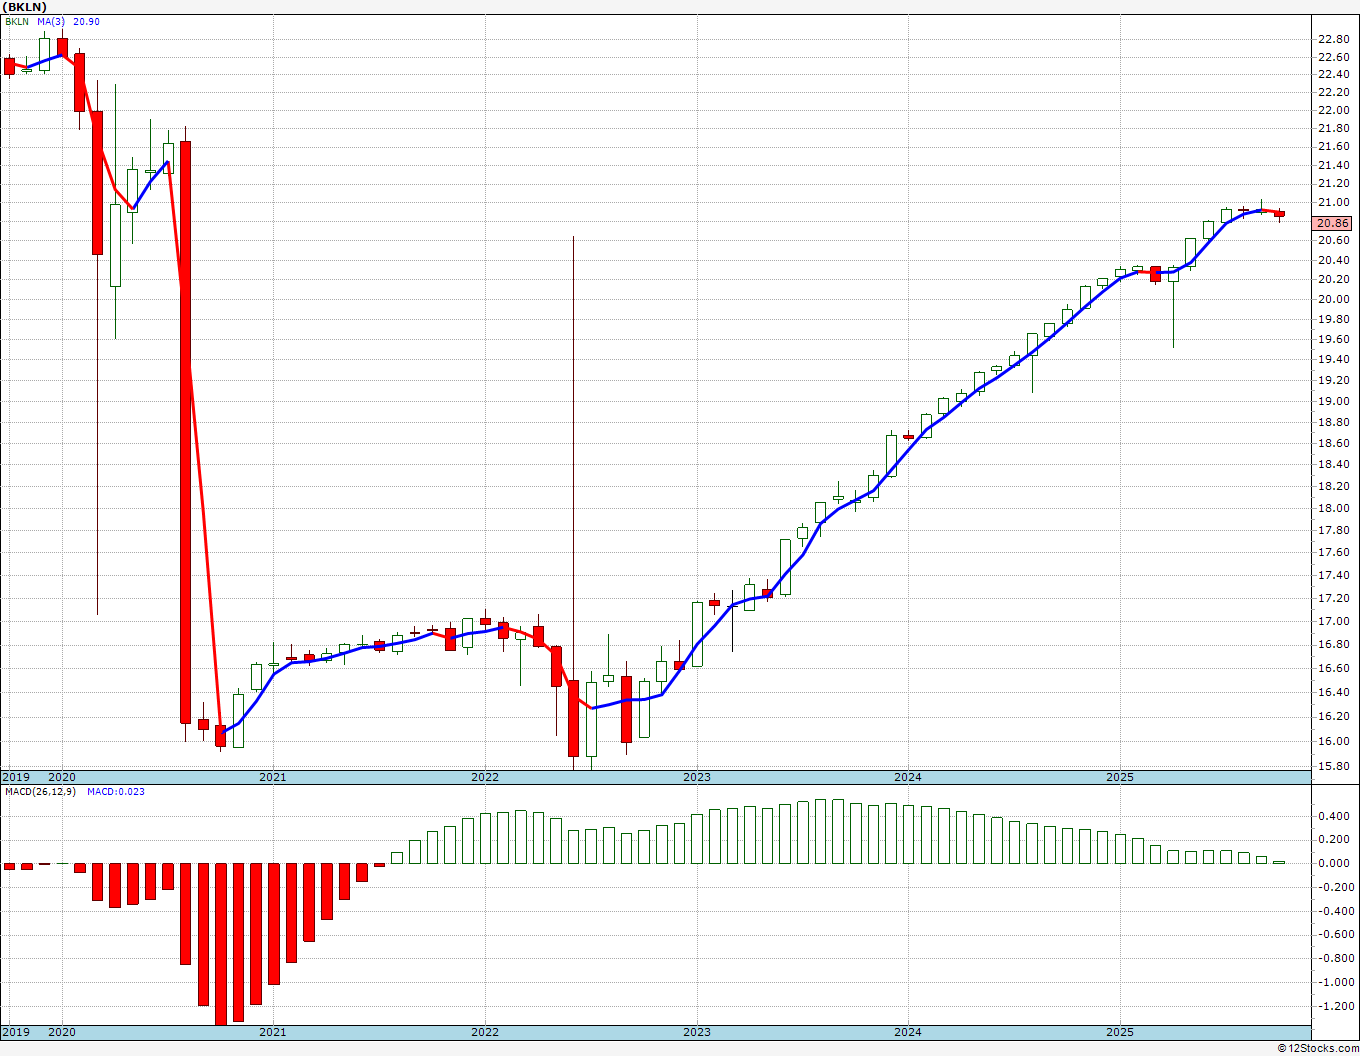The height and width of the screenshot is (1056, 1360).
Task: Click the 19.00 price axis label
Action: (x=1334, y=402)
